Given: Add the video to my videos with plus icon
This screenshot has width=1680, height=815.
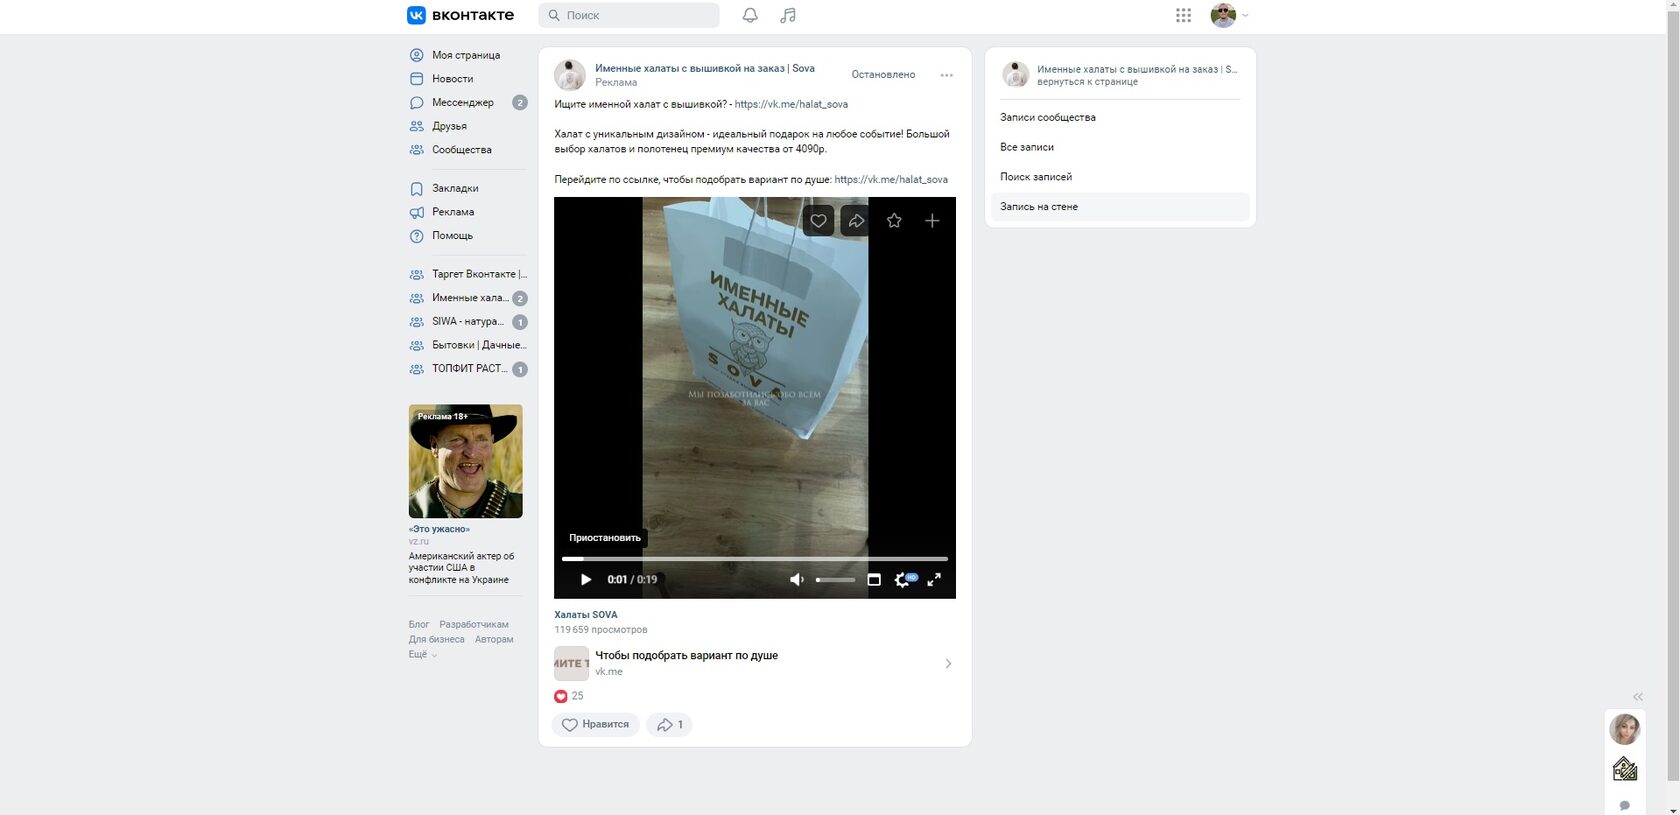Looking at the screenshot, I should [932, 221].
